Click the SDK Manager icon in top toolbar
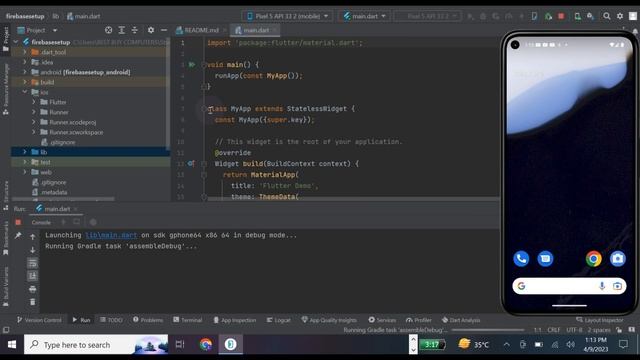Viewport: 640px width, 360px height. (x=591, y=16)
